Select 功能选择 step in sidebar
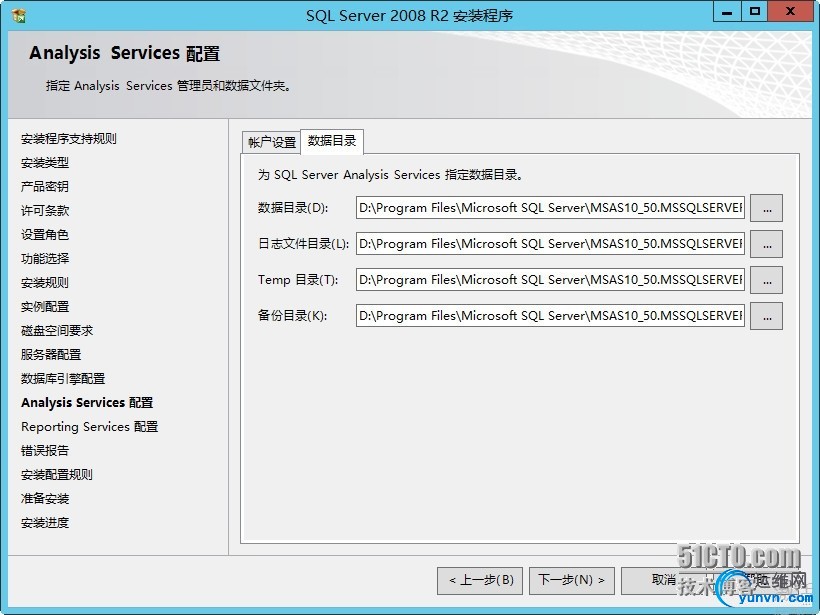The image size is (820, 615). point(45,259)
